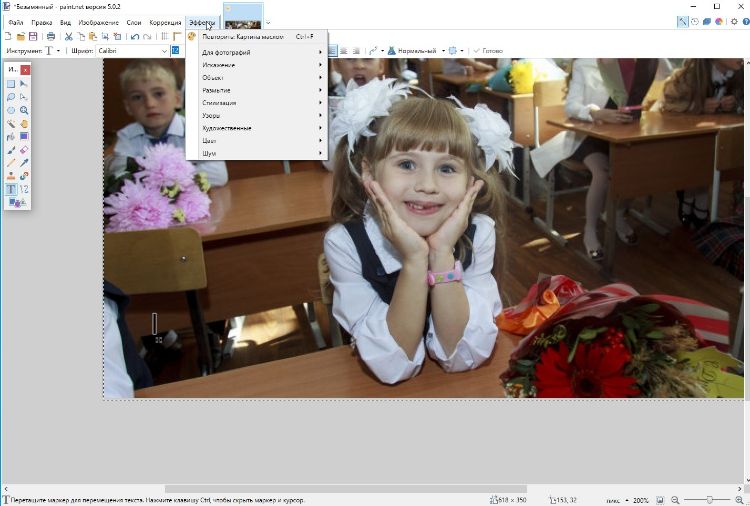This screenshot has height=506, width=750.
Task: Set text alignment to center
Action: pyautogui.click(x=344, y=51)
